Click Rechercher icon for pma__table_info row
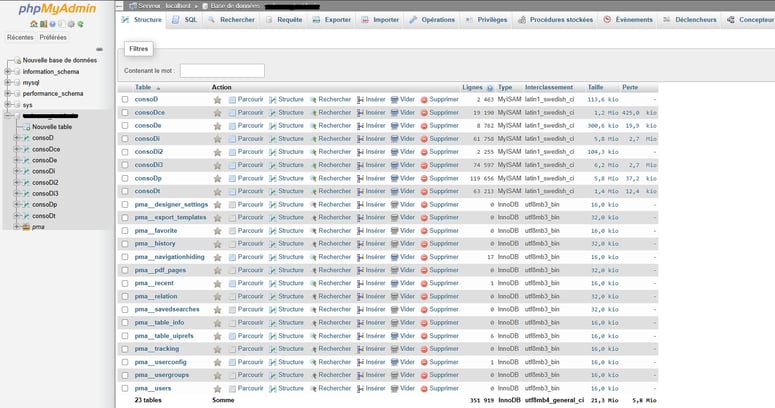Screen dimensions: 775x408 click(x=313, y=323)
